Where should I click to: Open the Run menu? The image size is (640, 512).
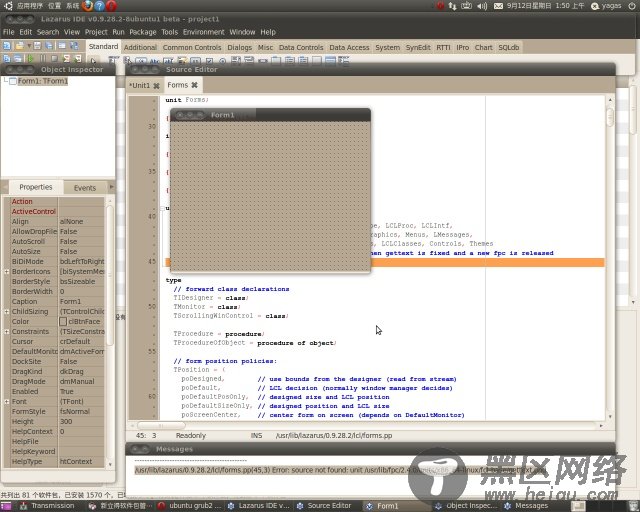click(118, 32)
